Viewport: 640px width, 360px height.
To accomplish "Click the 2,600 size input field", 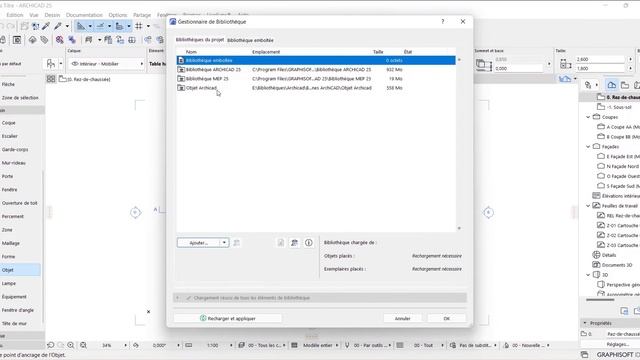I will point(600,60).
